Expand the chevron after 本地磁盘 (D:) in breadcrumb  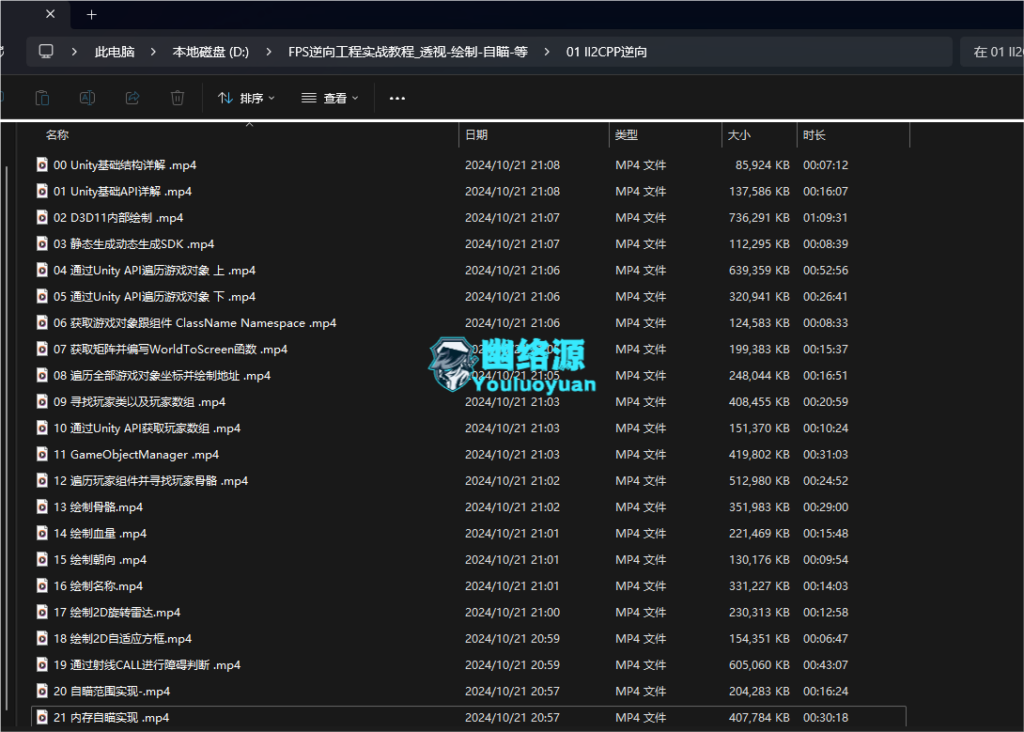click(x=268, y=52)
